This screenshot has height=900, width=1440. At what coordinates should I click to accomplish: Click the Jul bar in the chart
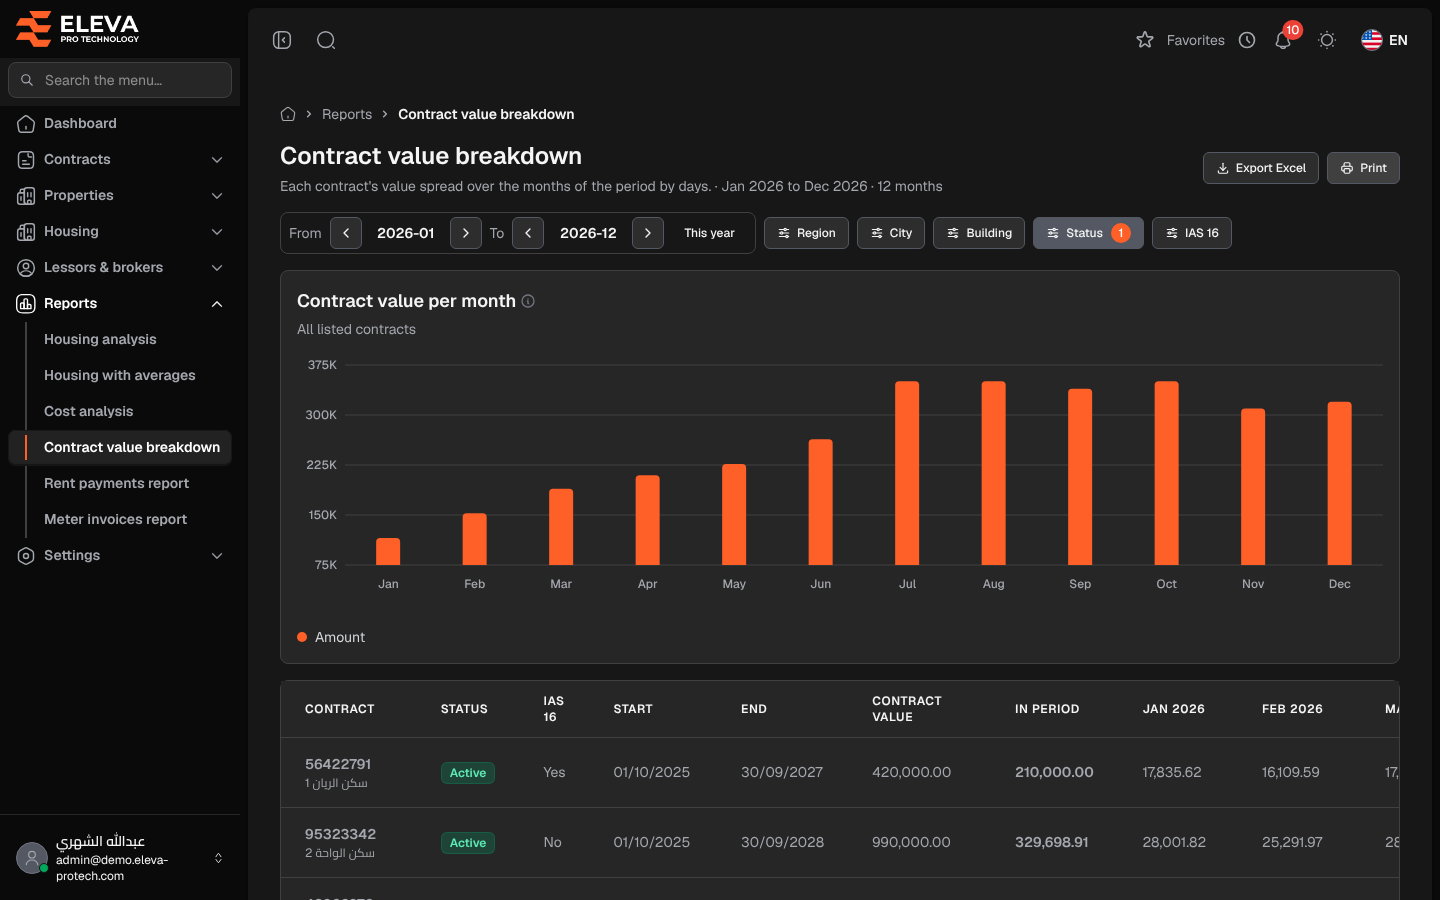pos(907,473)
